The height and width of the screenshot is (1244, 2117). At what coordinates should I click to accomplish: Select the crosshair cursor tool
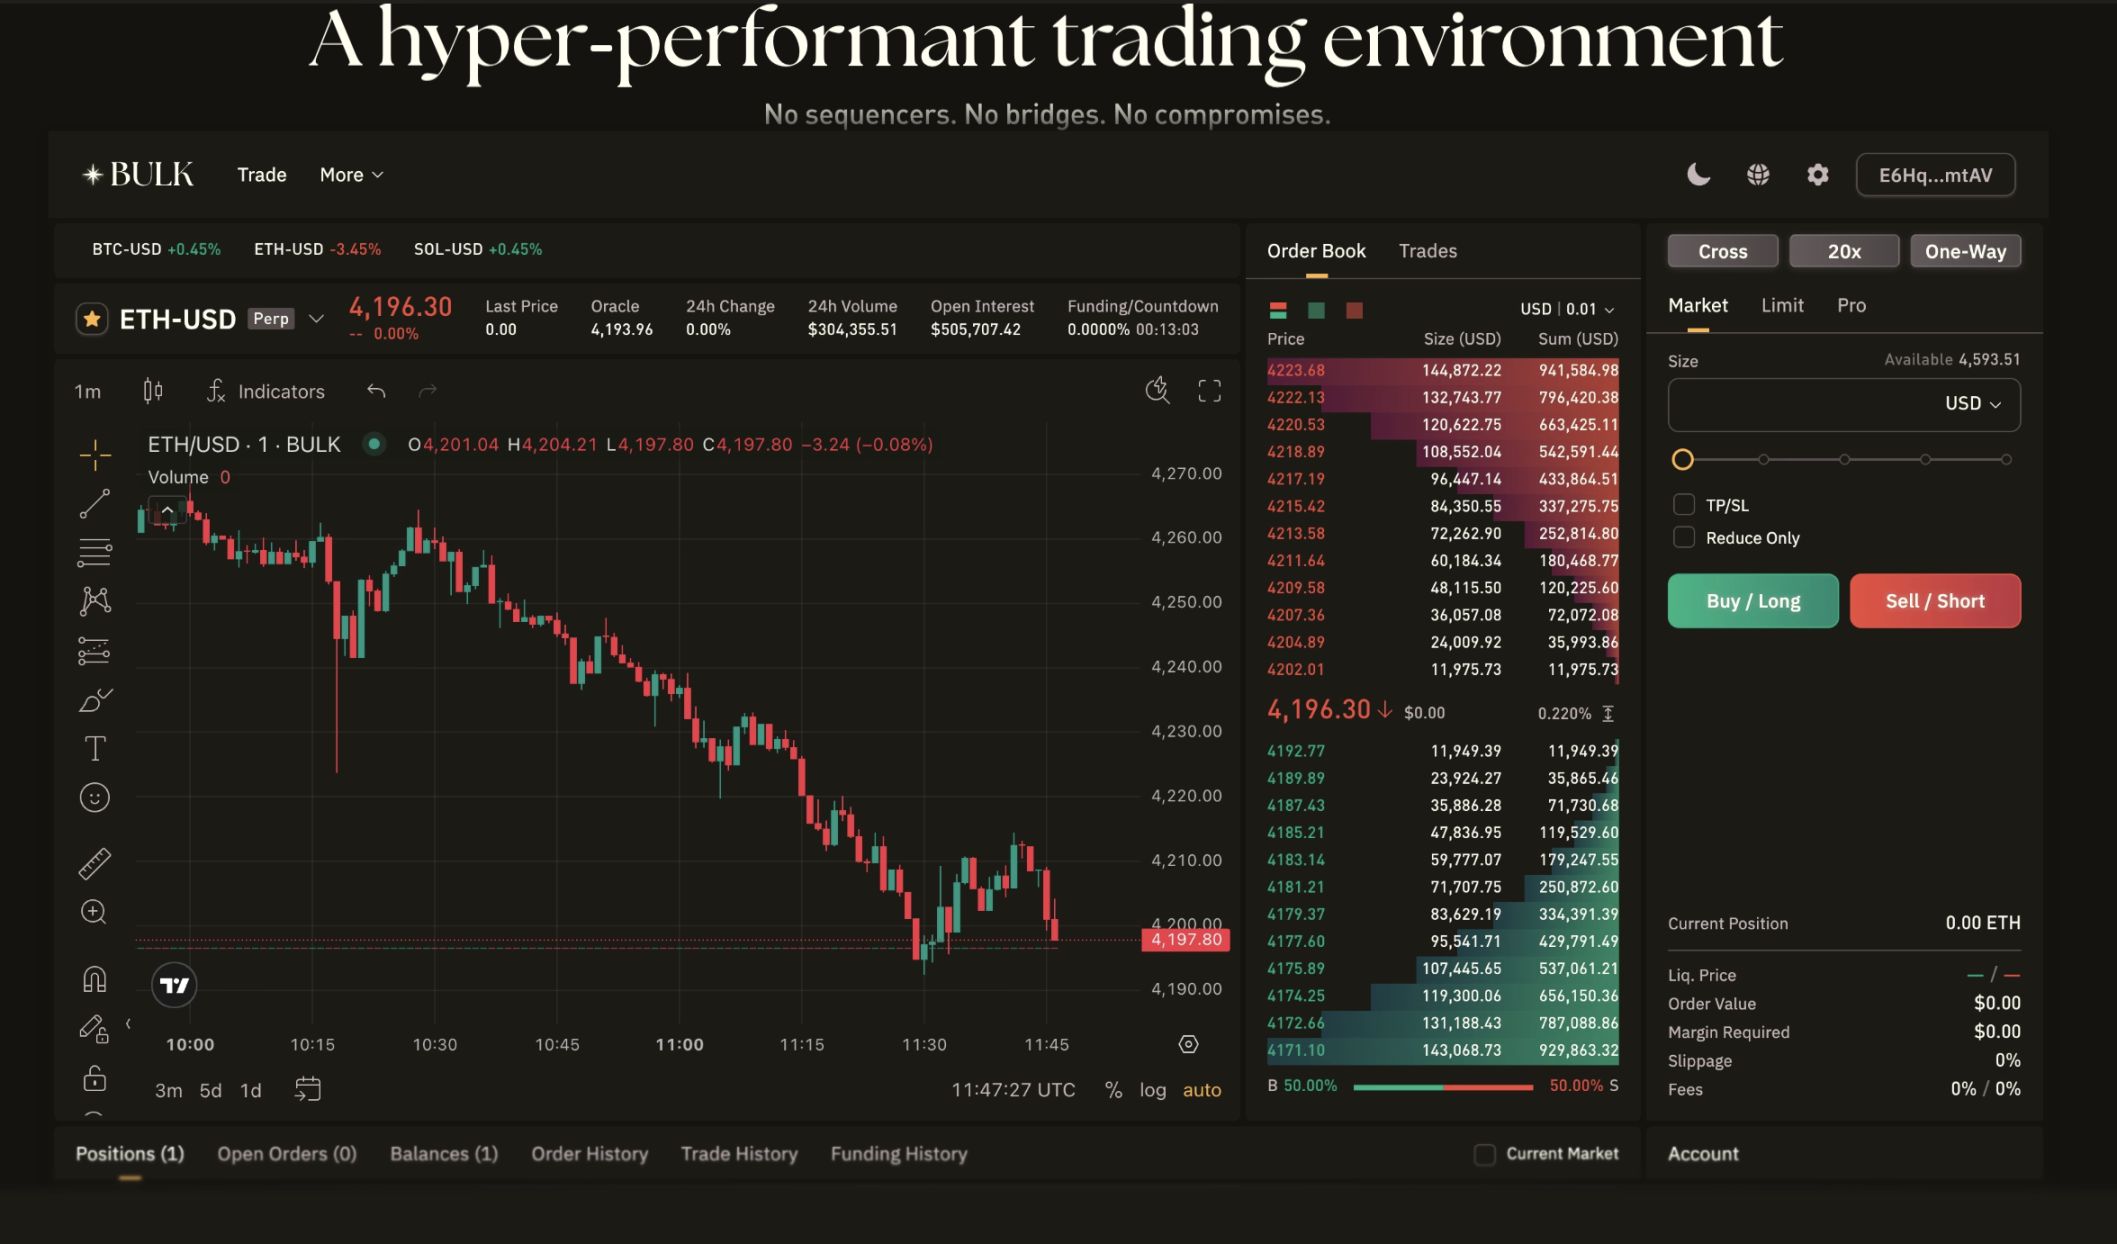coord(93,453)
